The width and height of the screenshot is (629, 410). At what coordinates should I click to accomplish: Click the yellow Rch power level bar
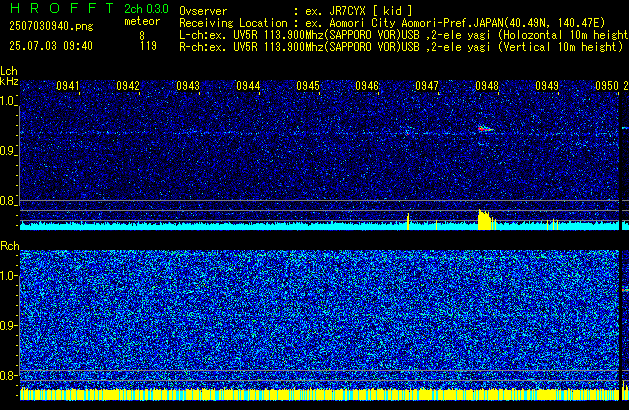click(319, 394)
